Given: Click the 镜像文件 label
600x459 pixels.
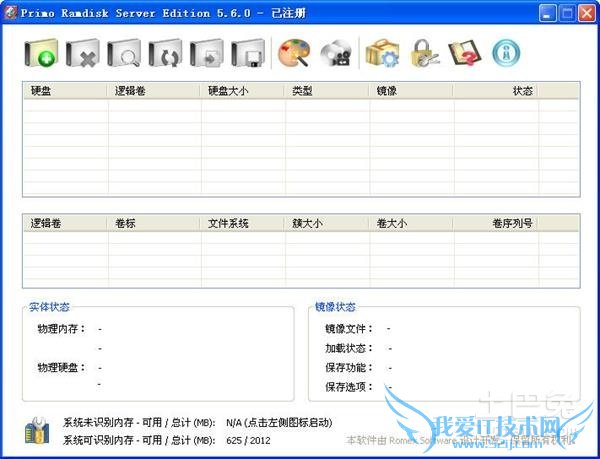Looking at the screenshot, I should pos(349,329).
